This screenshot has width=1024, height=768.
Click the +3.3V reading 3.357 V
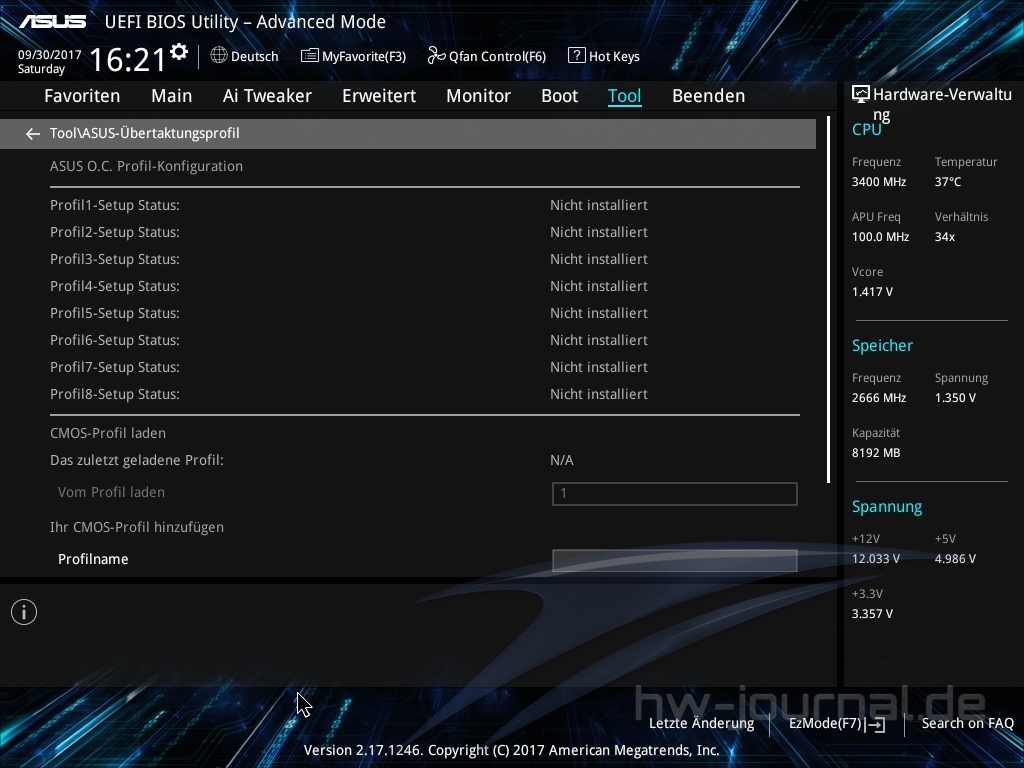click(x=872, y=614)
